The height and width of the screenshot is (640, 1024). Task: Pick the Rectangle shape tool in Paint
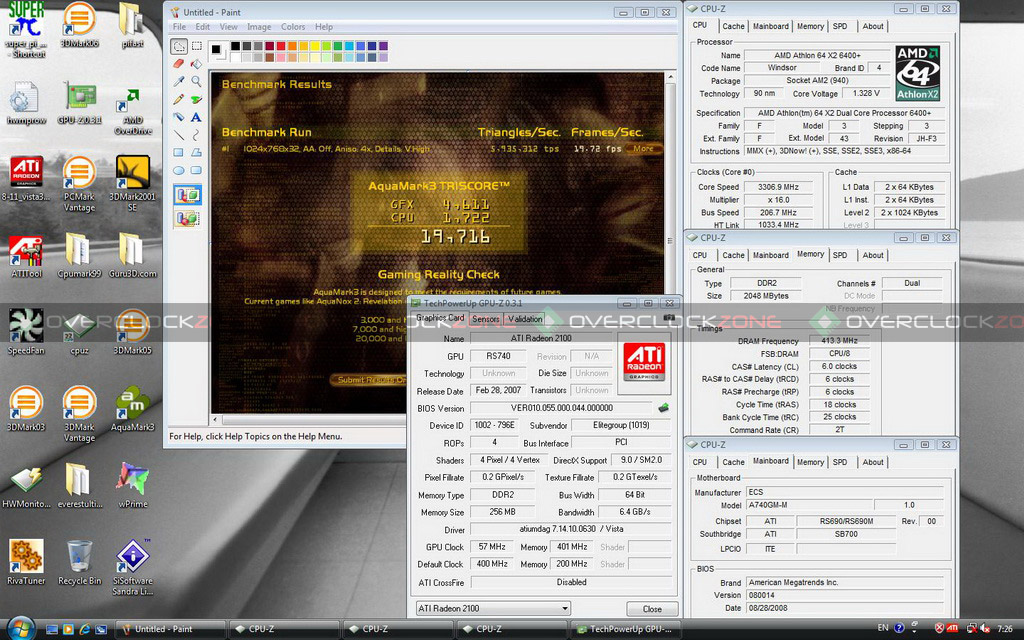[179, 152]
